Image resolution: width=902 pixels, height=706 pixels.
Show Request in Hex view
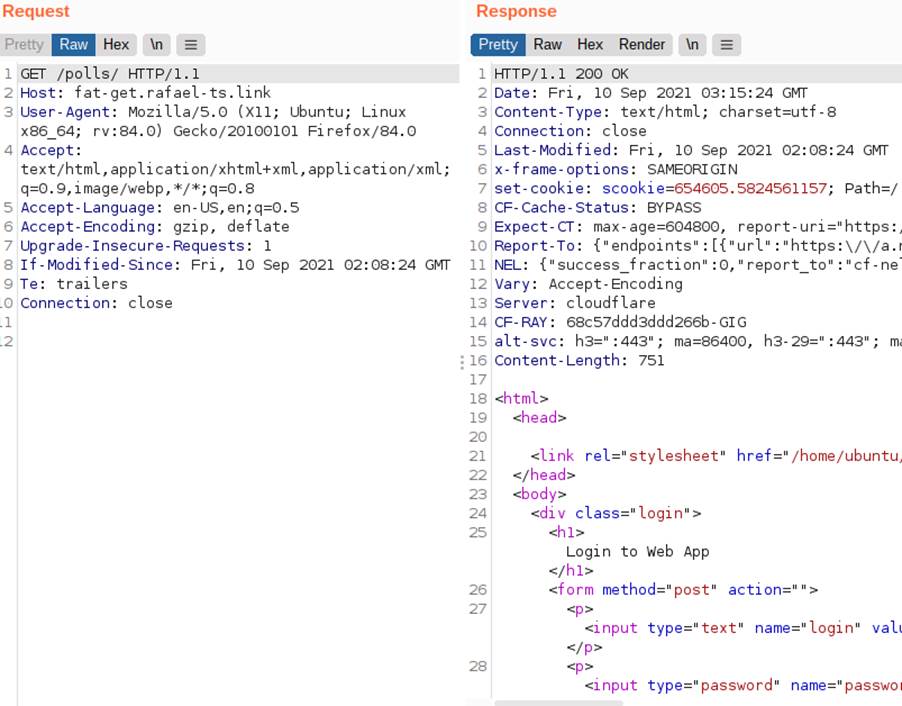click(116, 45)
